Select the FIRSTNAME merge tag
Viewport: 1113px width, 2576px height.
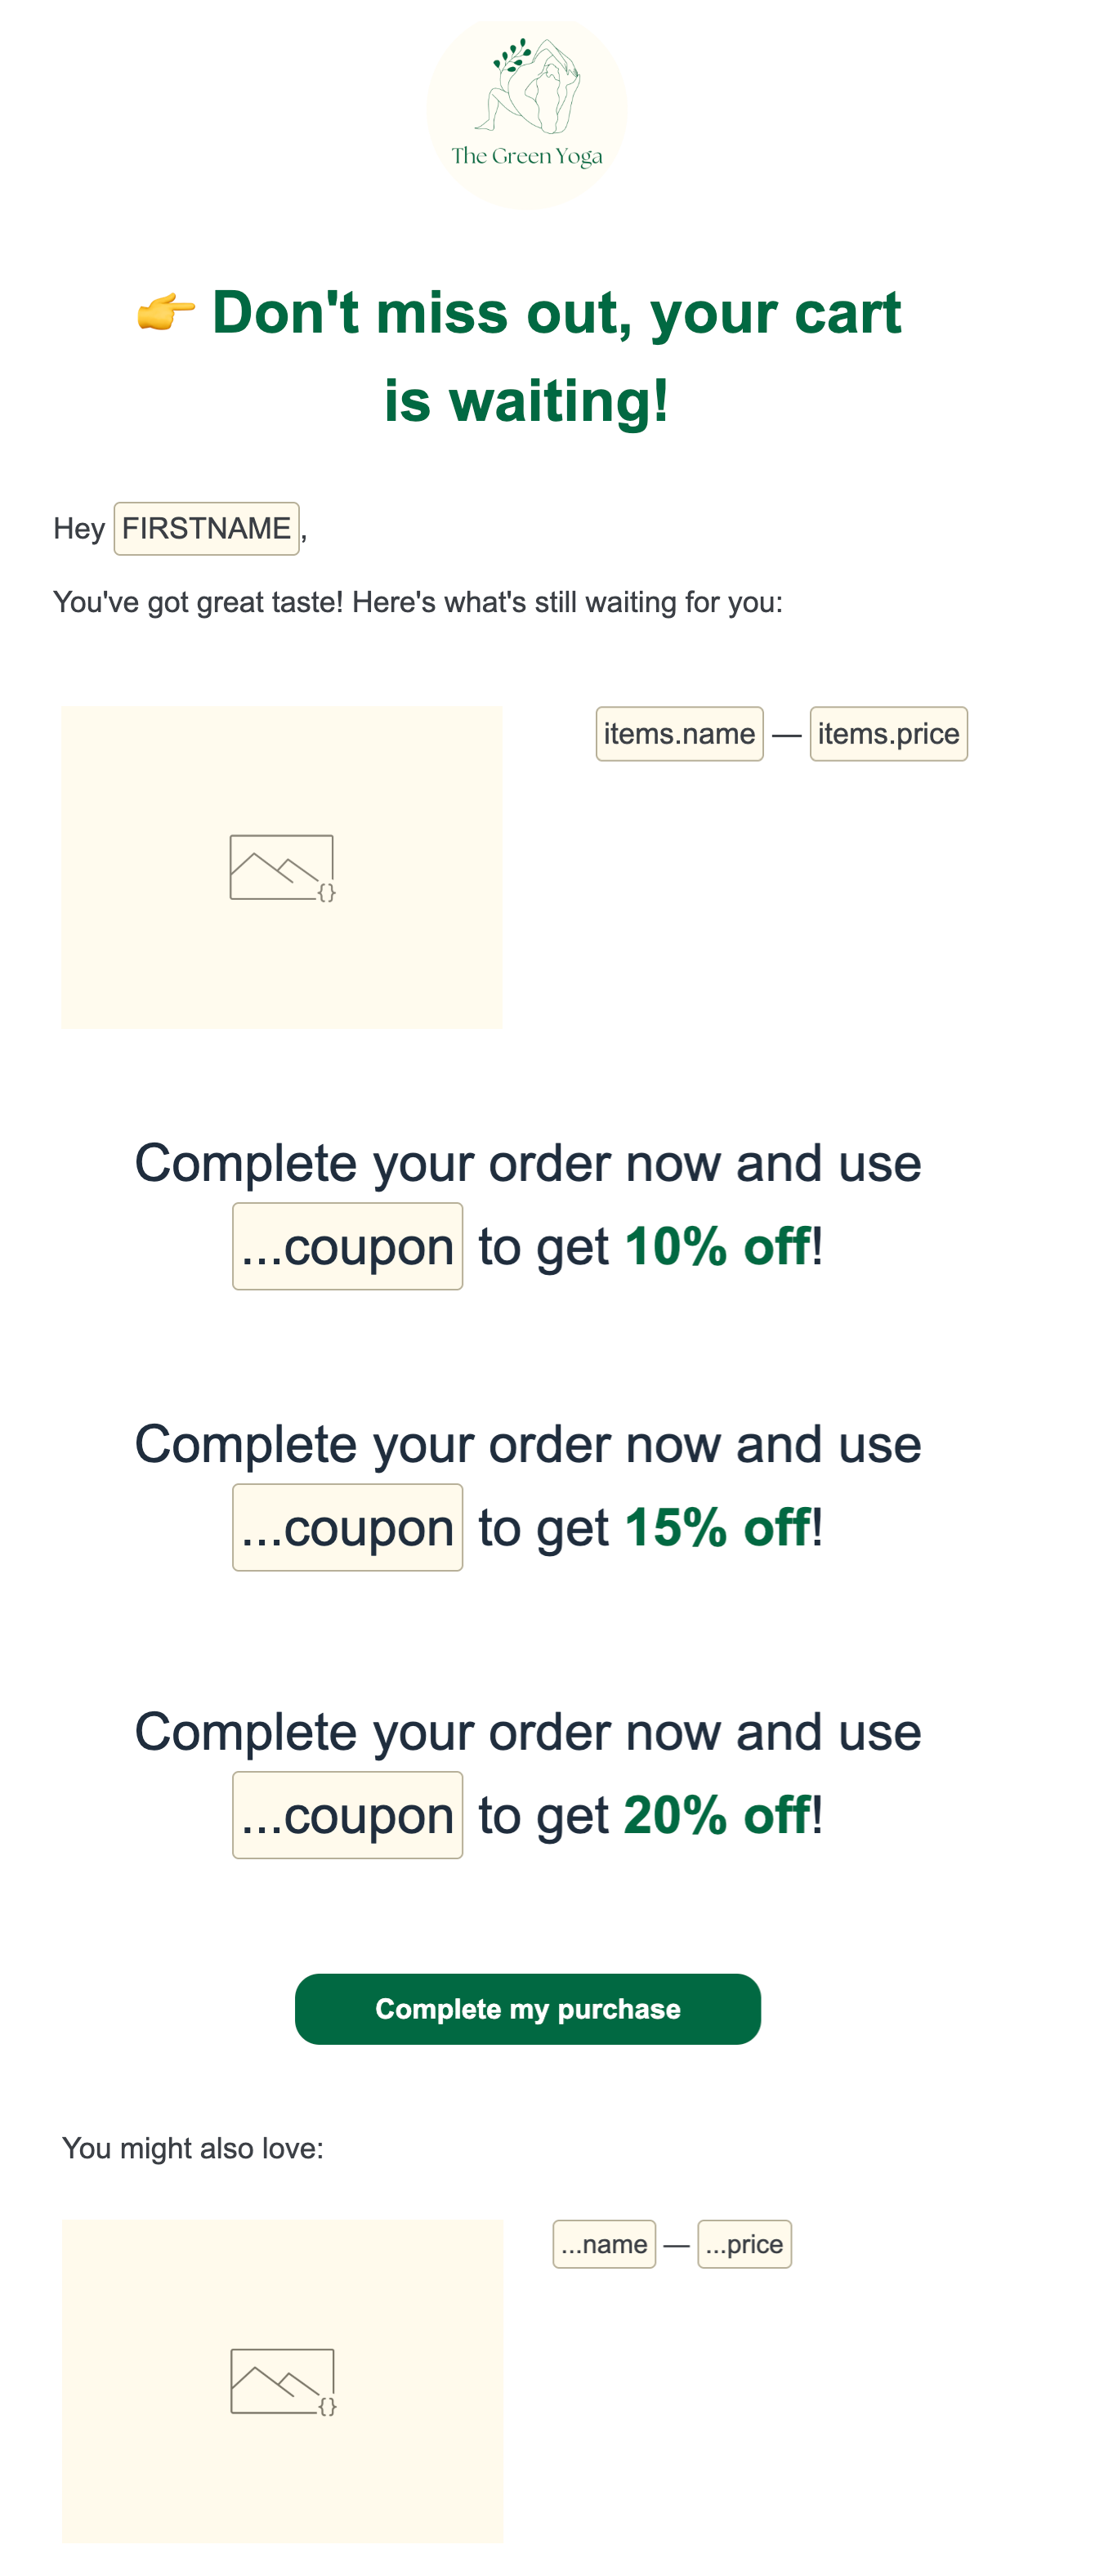[x=206, y=527]
